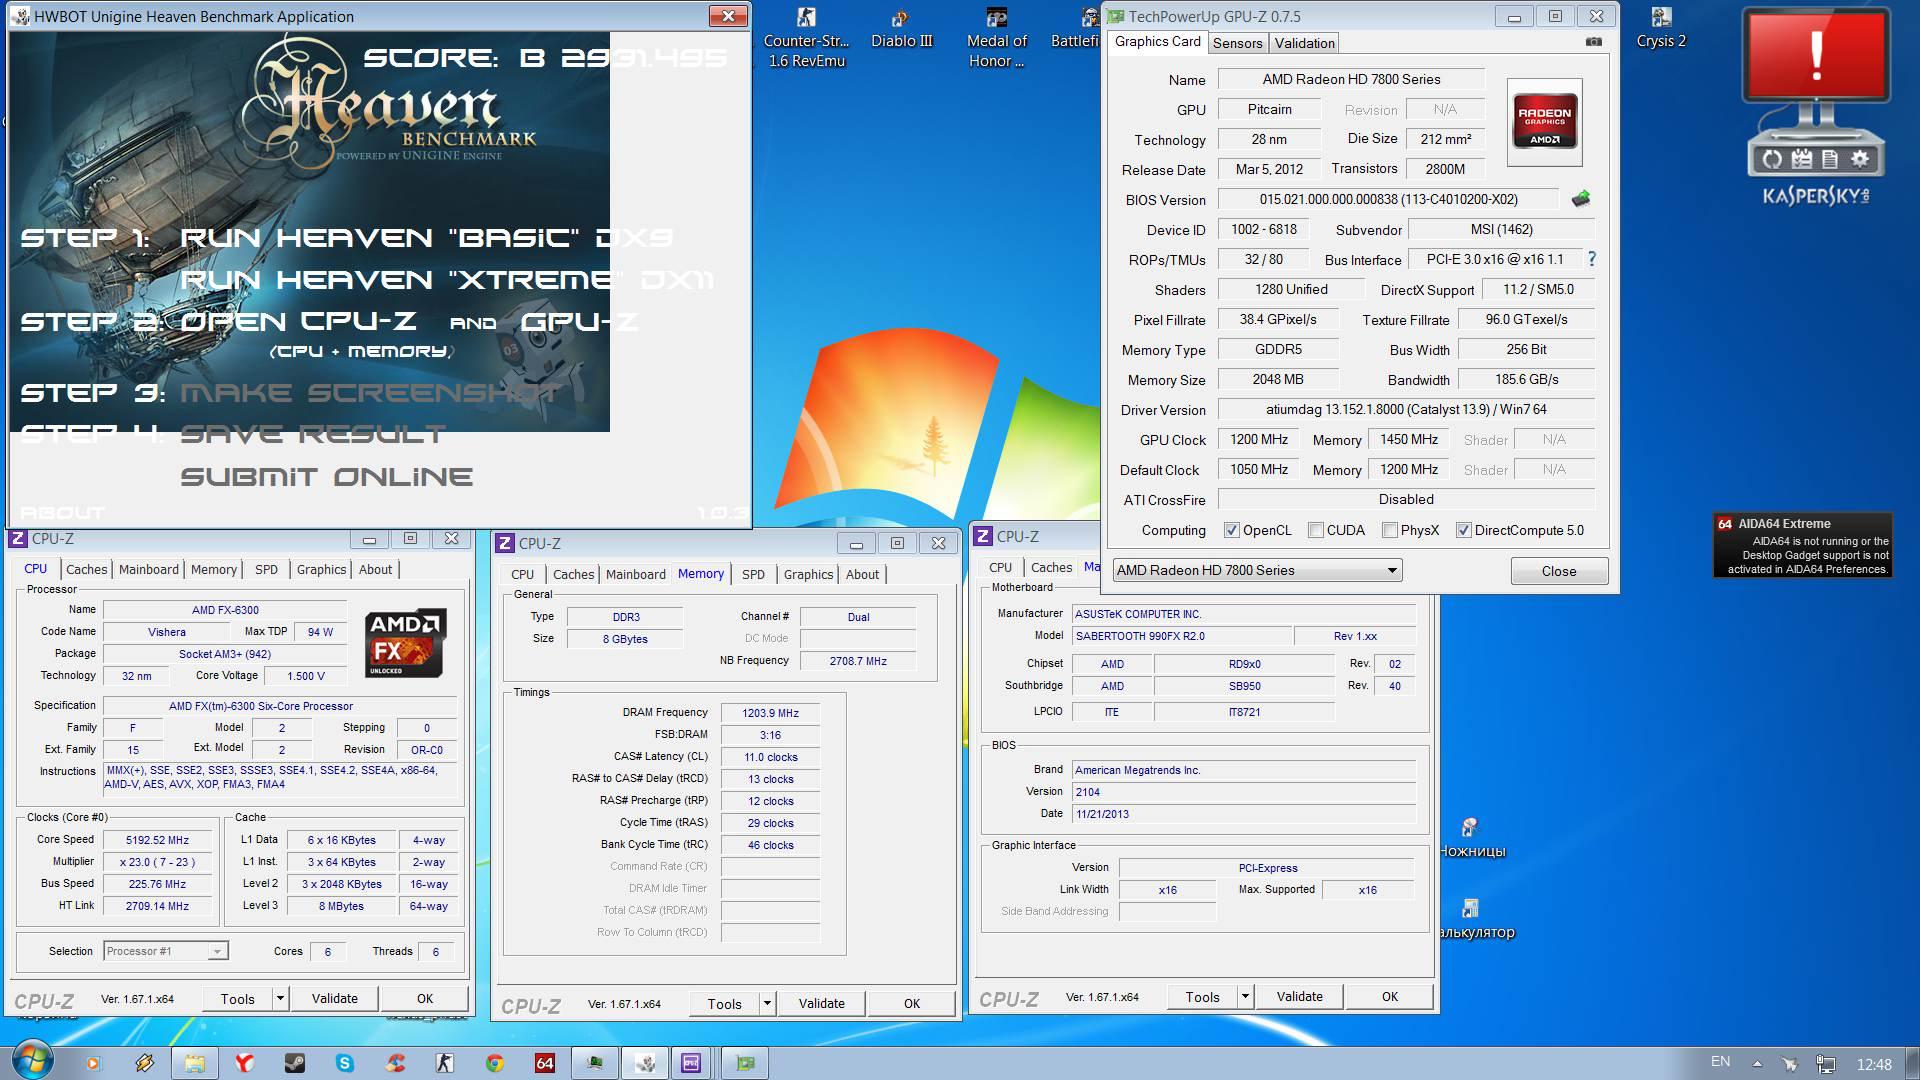Open the Kaspersky gadget reports document icon
The height and width of the screenshot is (1080, 1920).
pyautogui.click(x=1830, y=158)
